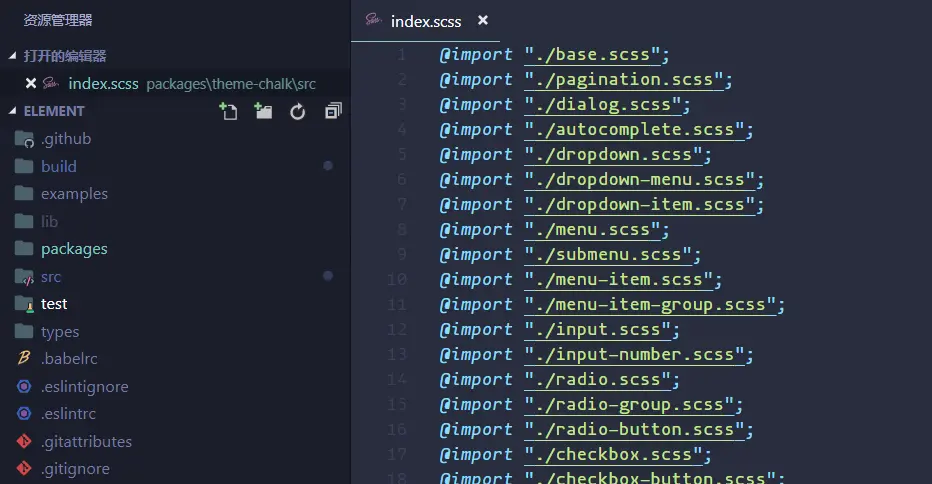Select index.scss in open editors list
The width and height of the screenshot is (932, 484).
(175, 83)
